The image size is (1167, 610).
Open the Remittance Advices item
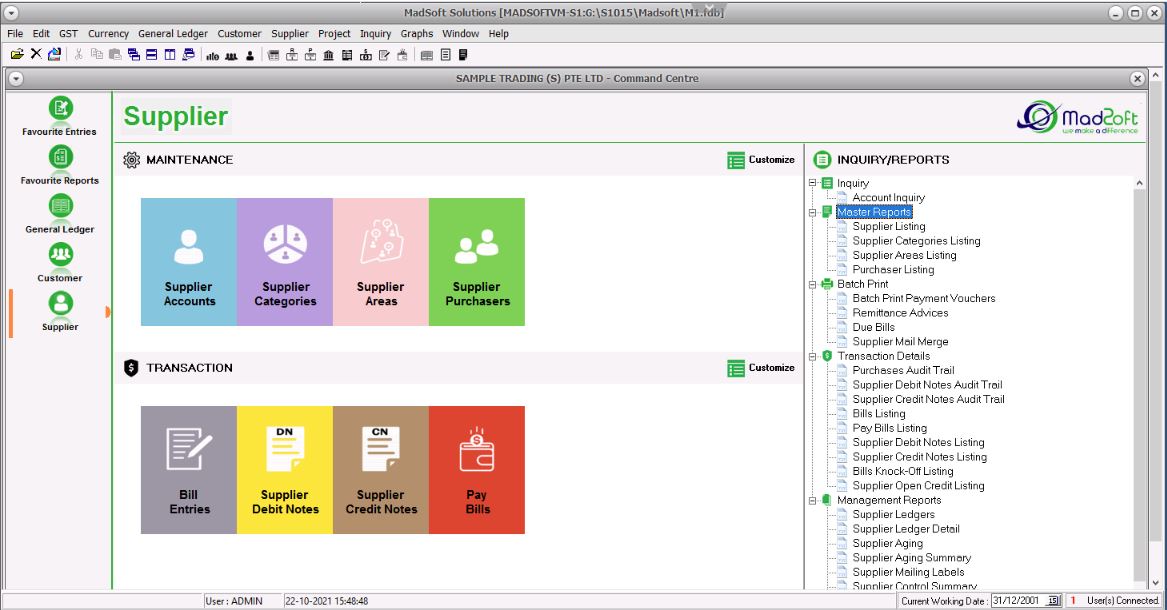tap(901, 313)
